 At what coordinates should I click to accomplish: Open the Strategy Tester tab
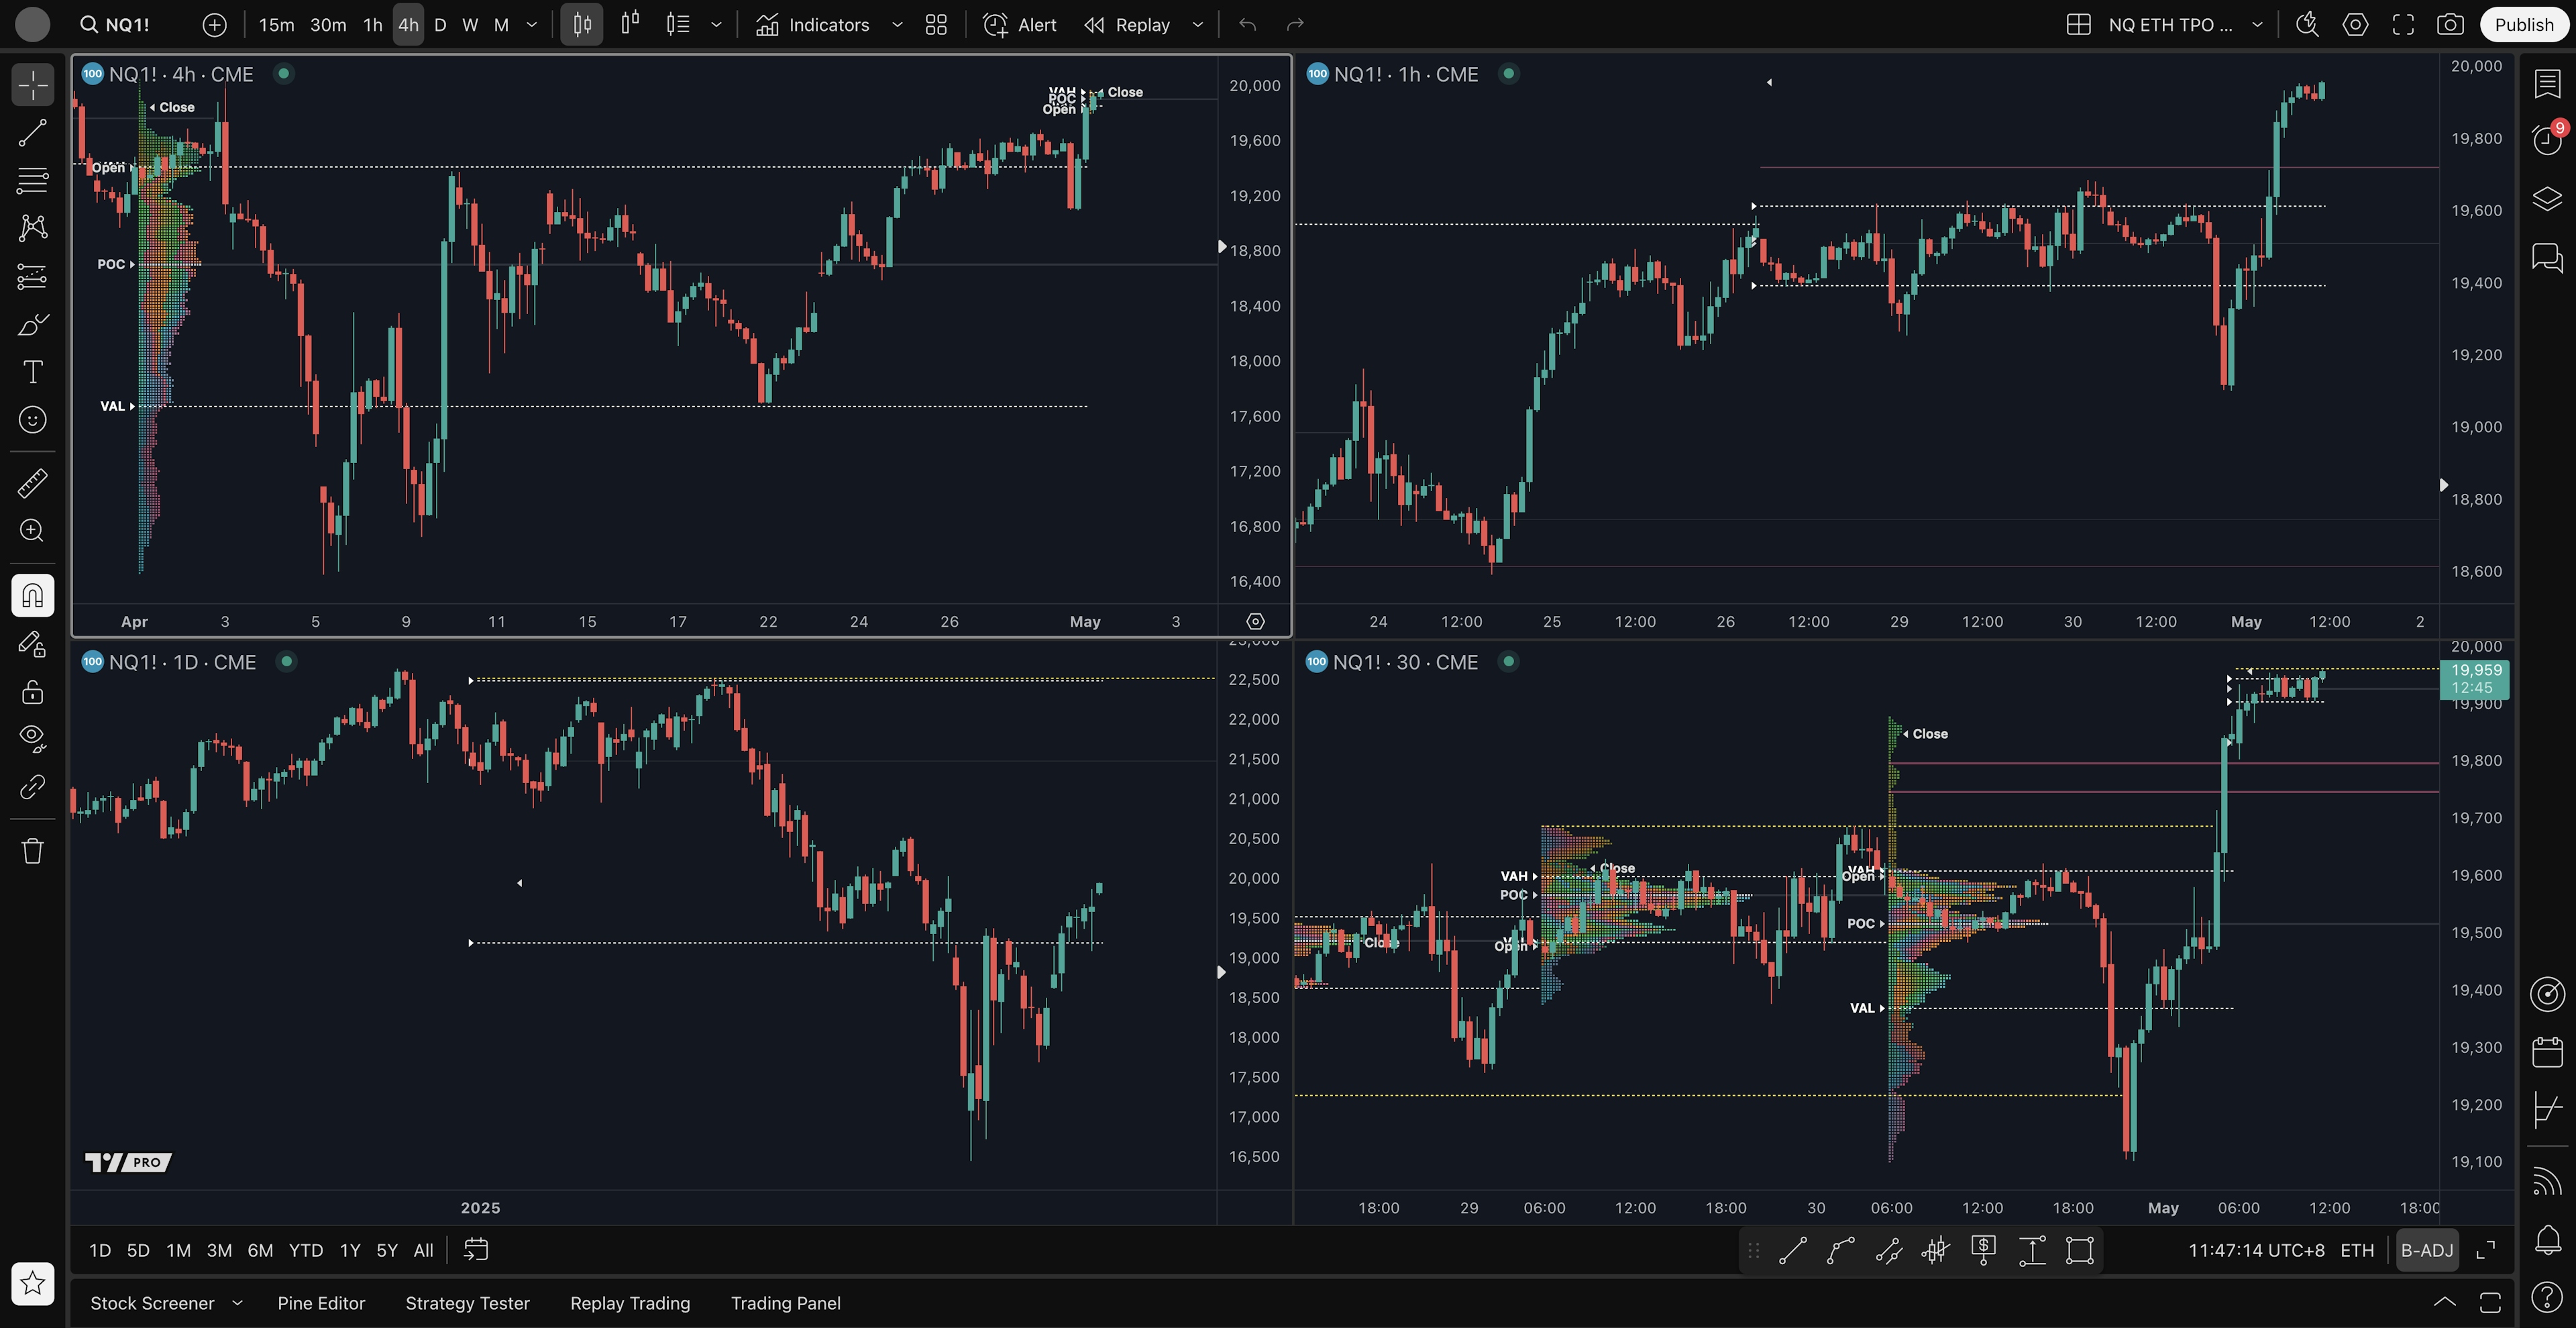click(x=467, y=1303)
